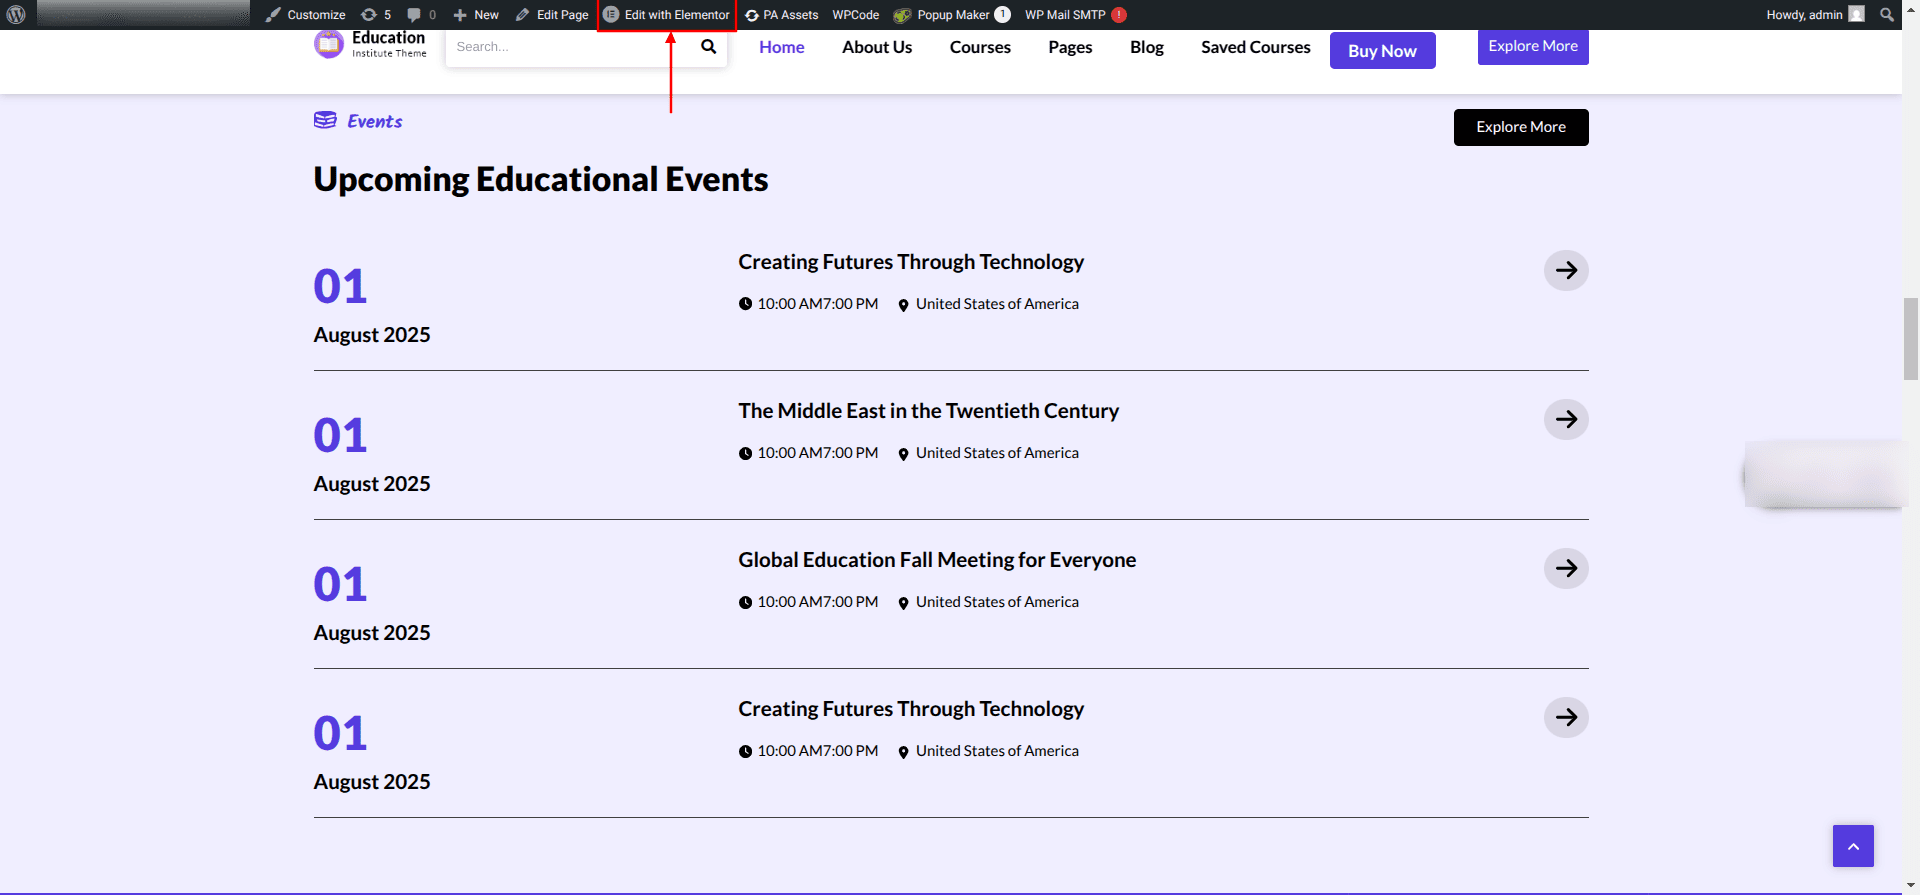Open the comments bubble showing 0
The image size is (1920, 895).
[421, 15]
